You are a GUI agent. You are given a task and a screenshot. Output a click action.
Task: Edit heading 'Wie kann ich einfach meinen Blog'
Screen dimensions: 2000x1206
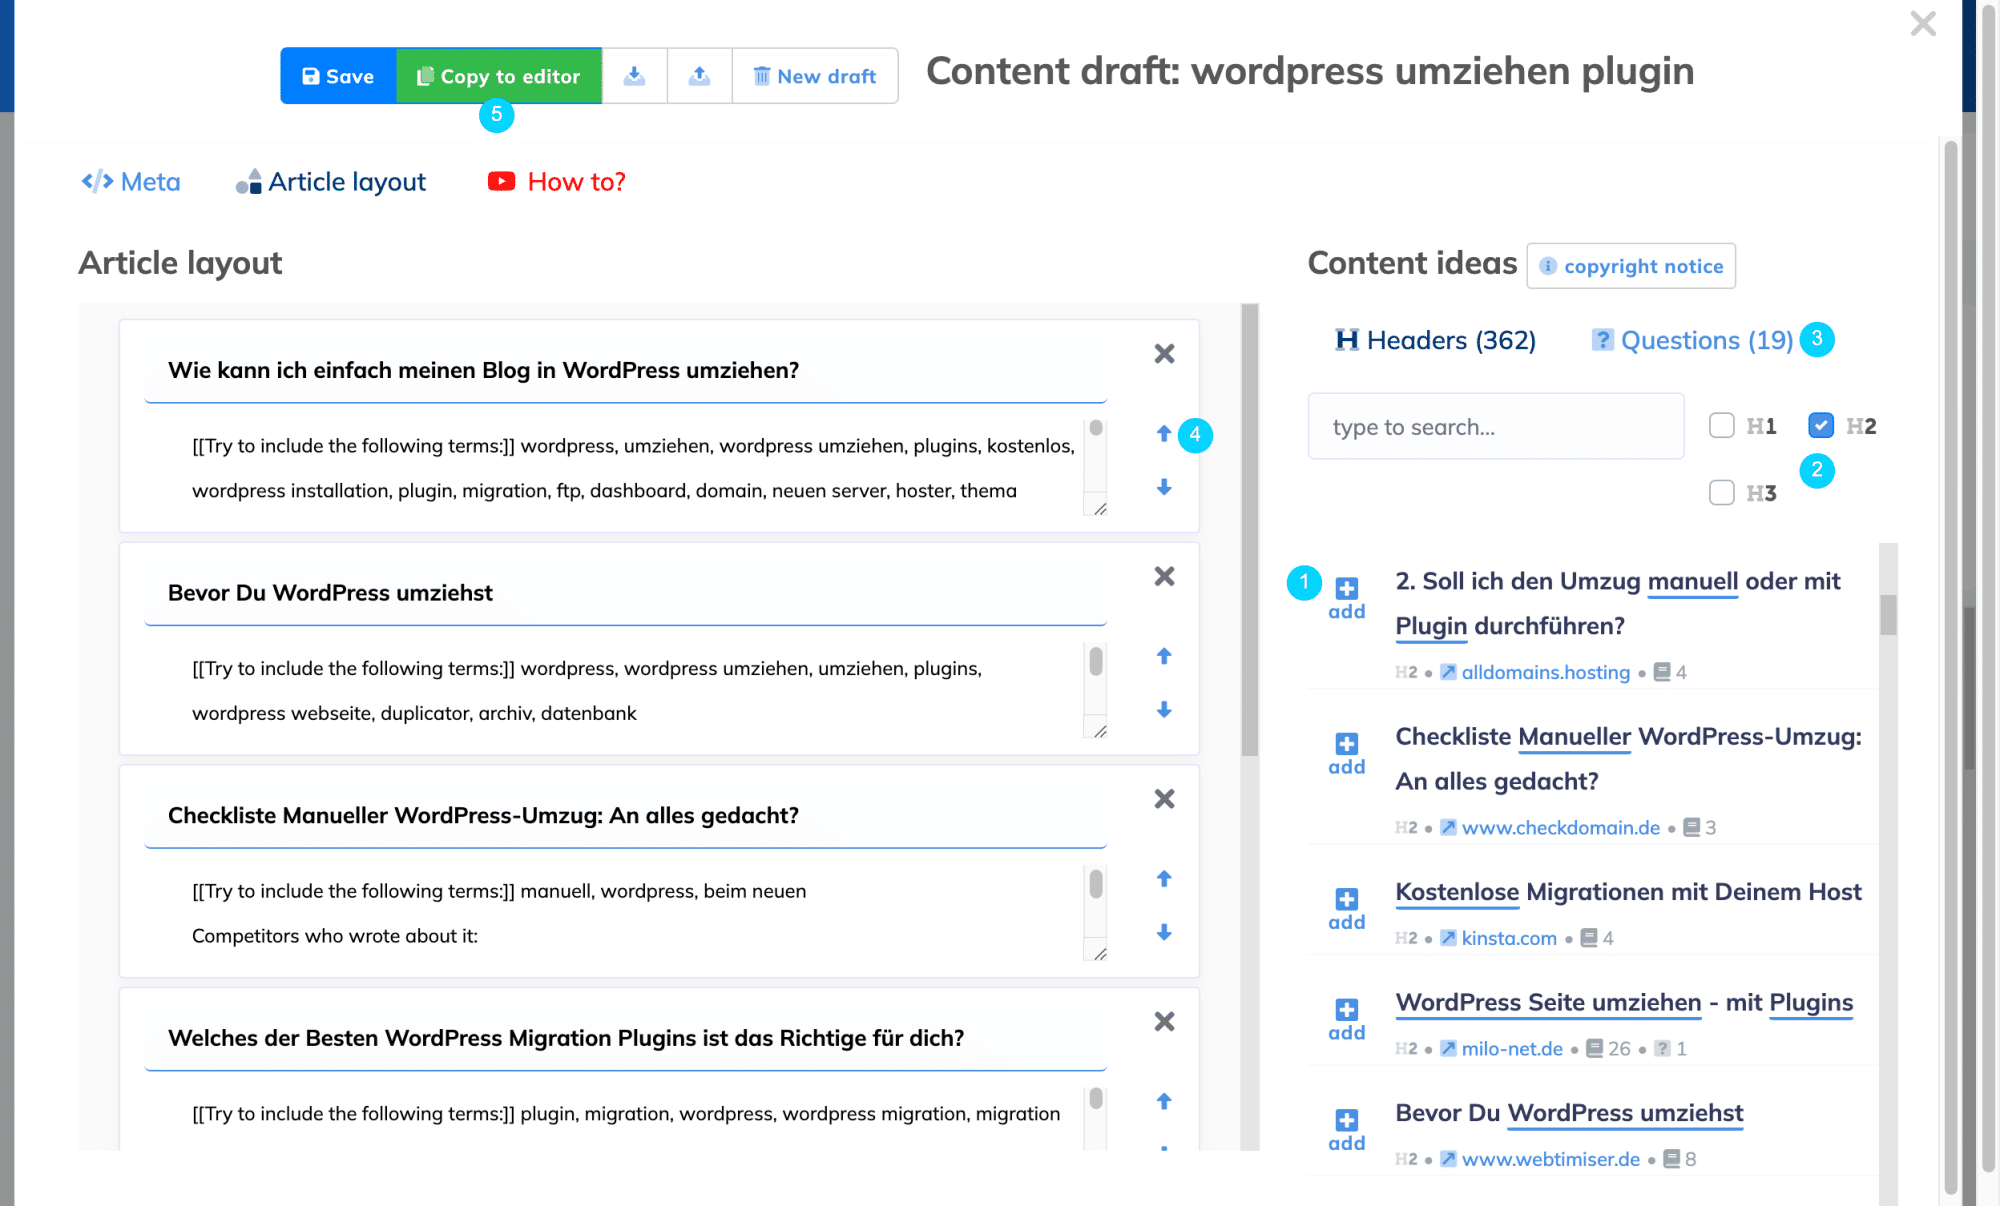point(626,370)
